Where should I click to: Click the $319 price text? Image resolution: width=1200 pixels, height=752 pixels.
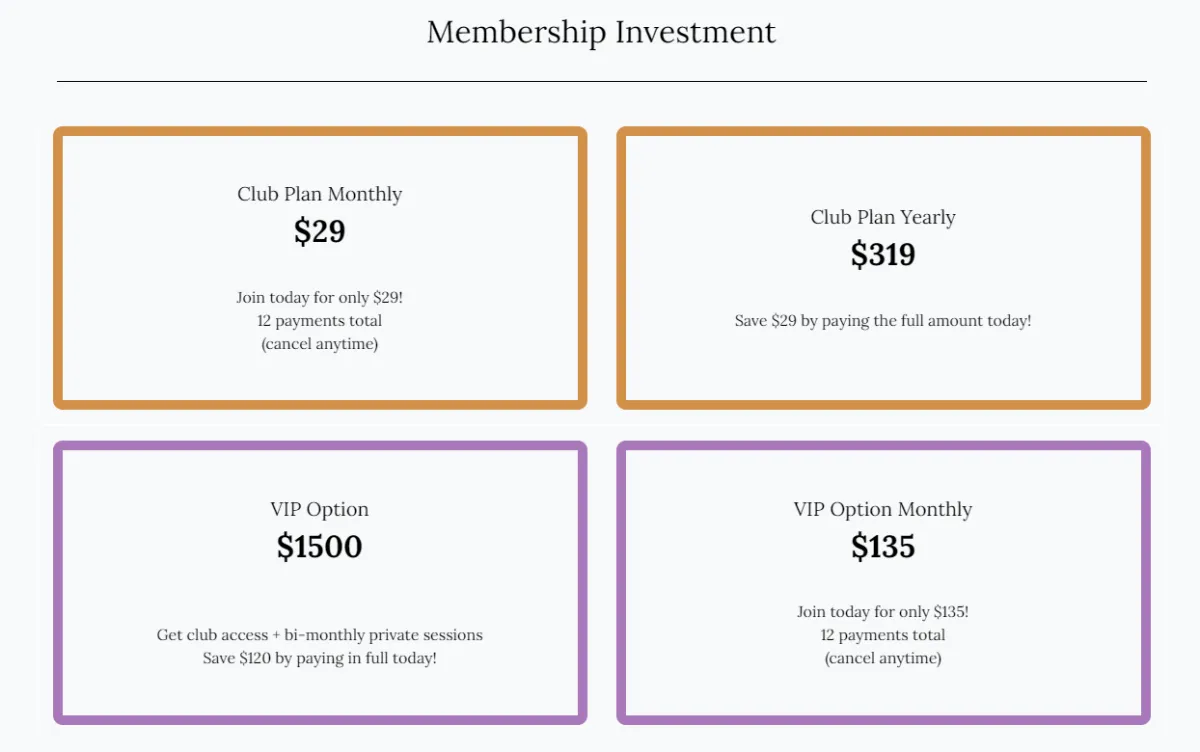(883, 255)
